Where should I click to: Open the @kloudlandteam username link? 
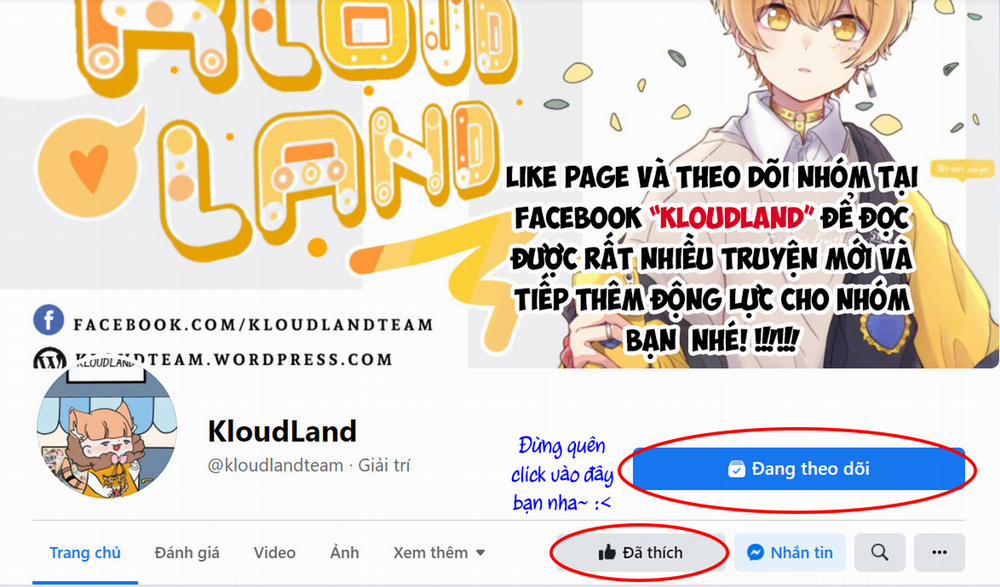tap(276, 465)
